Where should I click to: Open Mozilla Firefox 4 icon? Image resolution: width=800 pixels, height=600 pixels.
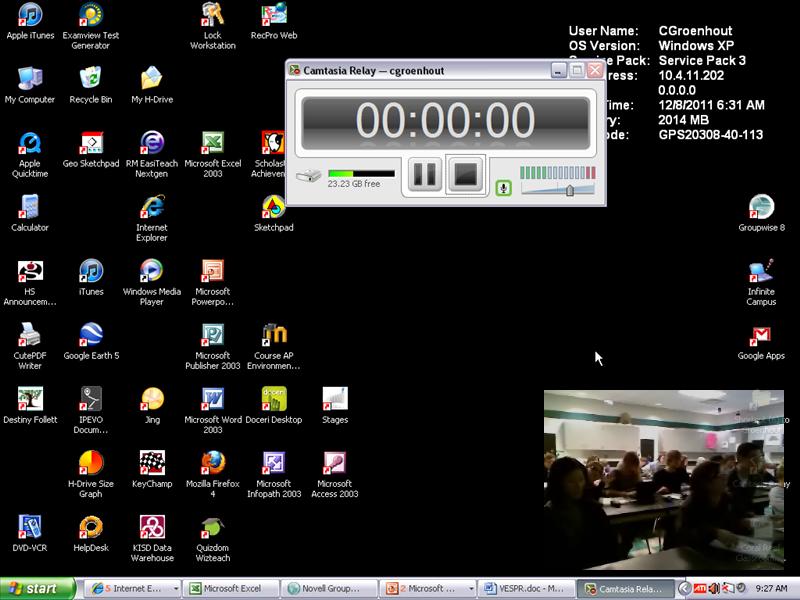(x=213, y=474)
